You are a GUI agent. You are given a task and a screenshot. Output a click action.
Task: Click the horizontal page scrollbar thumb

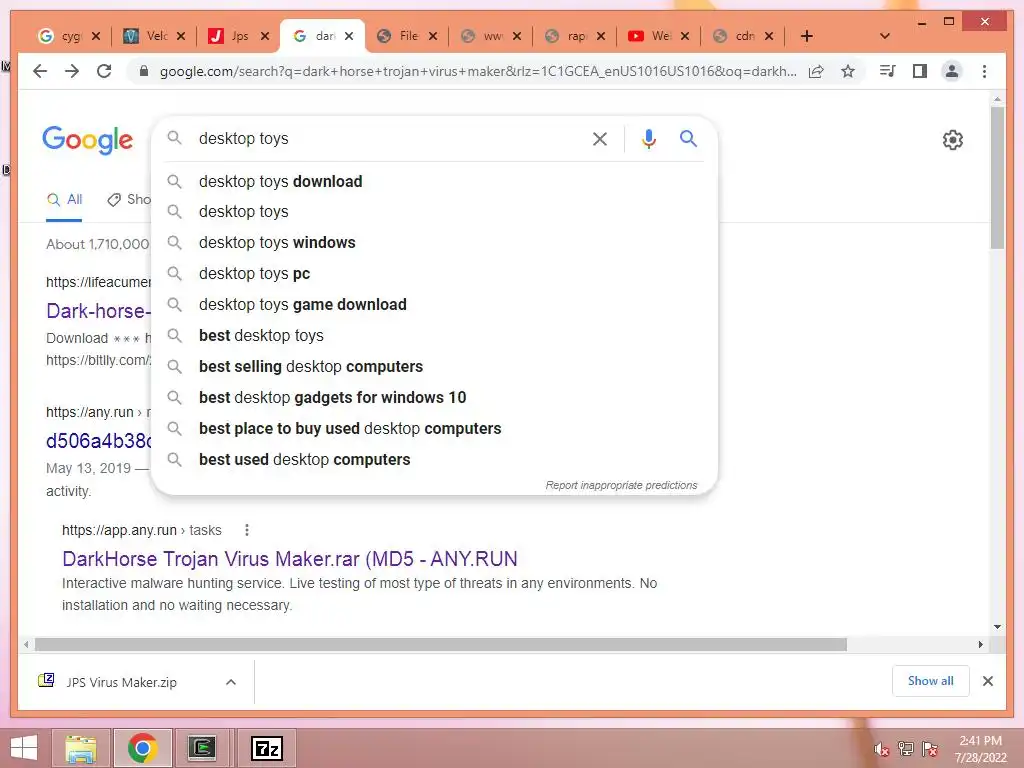click(441, 645)
